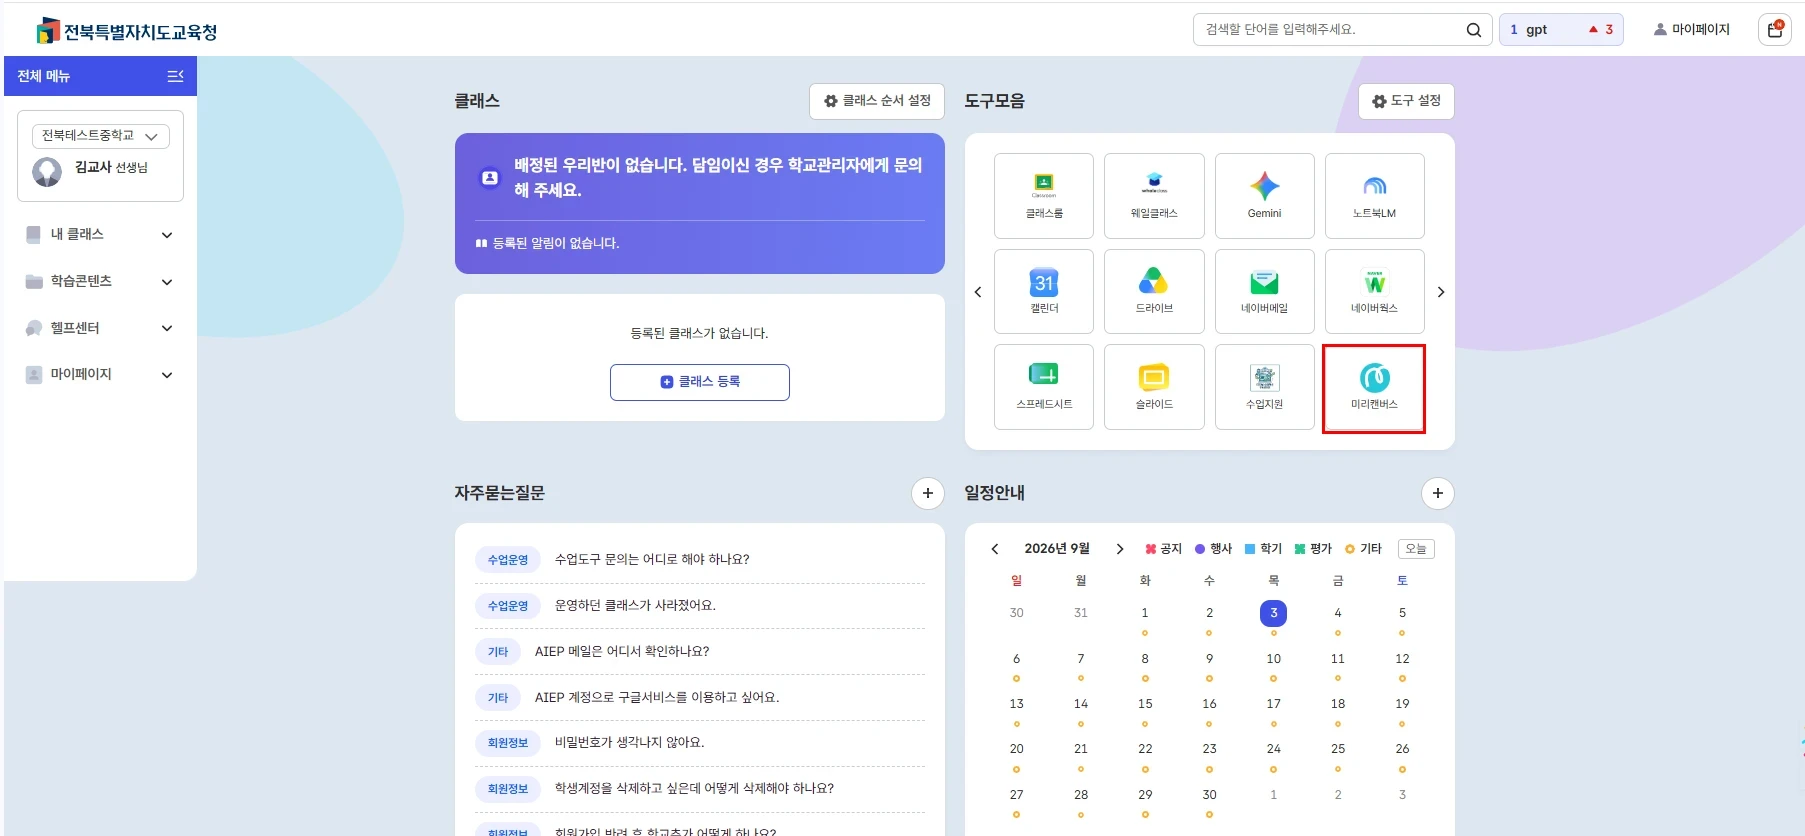
Task: Collapse the 전체 메뉴 sidebar toggle
Action: point(175,76)
